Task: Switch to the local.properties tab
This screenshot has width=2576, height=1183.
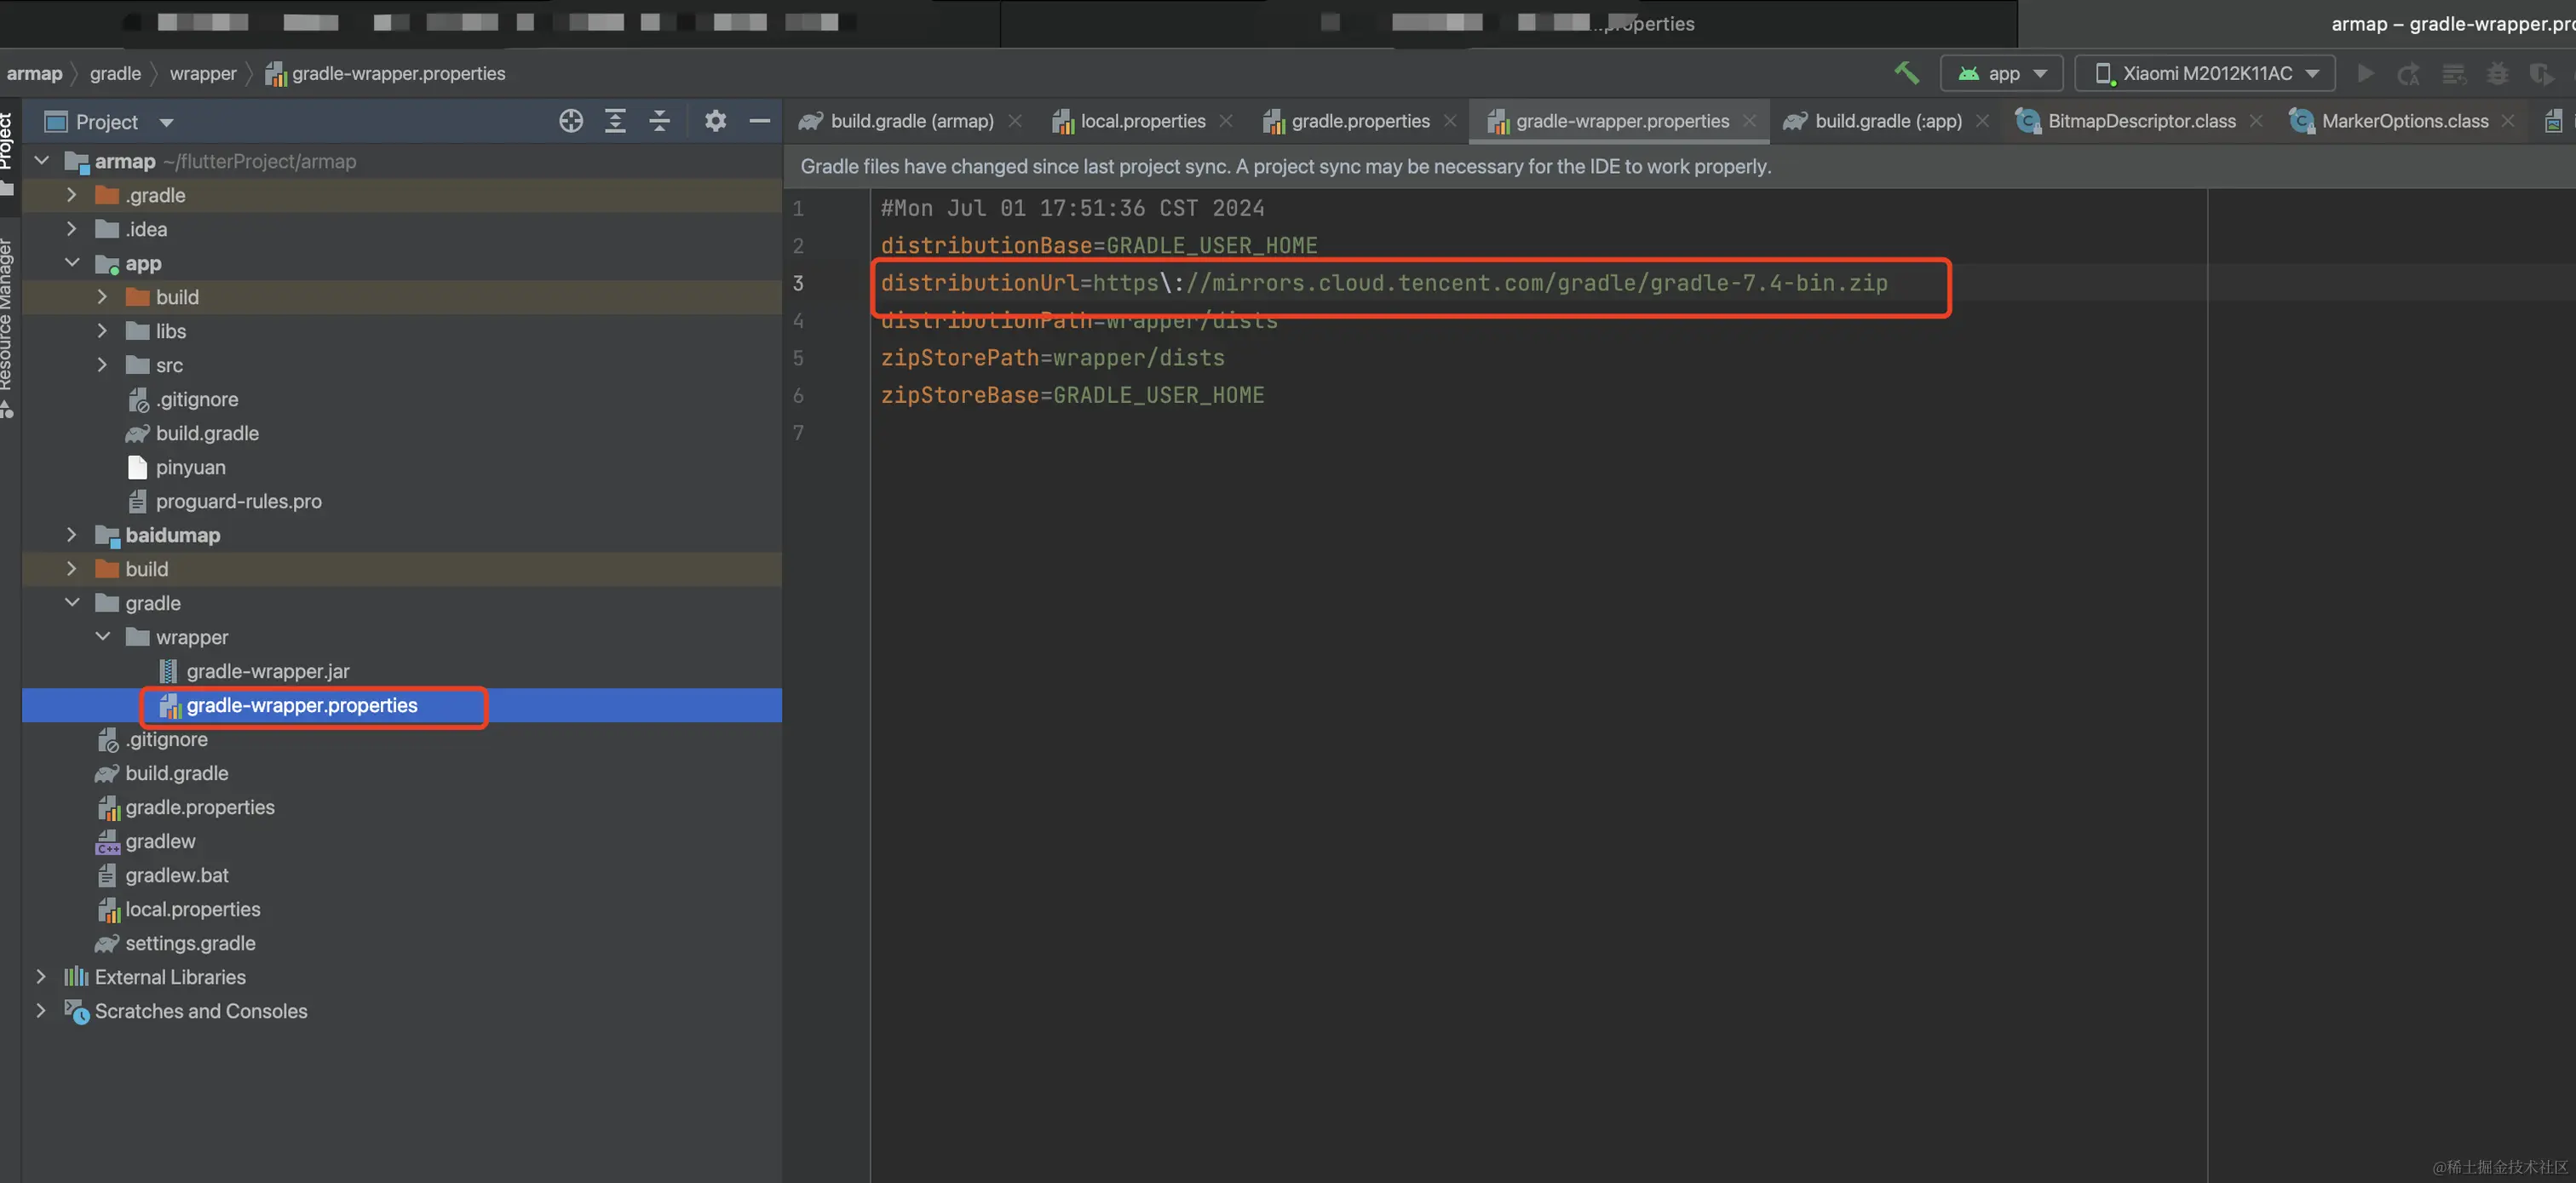Action: pos(1142,121)
